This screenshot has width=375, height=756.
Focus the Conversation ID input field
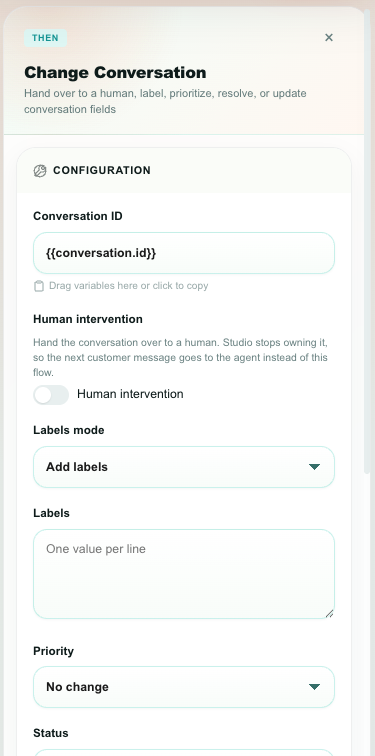click(184, 253)
